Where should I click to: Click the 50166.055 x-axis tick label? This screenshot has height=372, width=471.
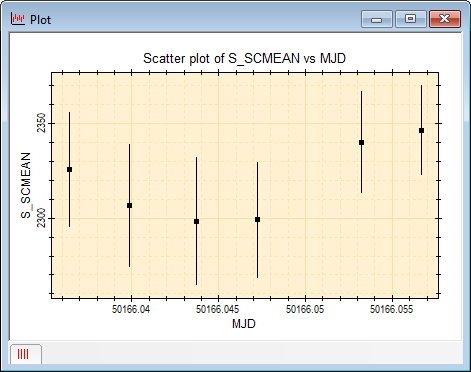pyautogui.click(x=391, y=309)
